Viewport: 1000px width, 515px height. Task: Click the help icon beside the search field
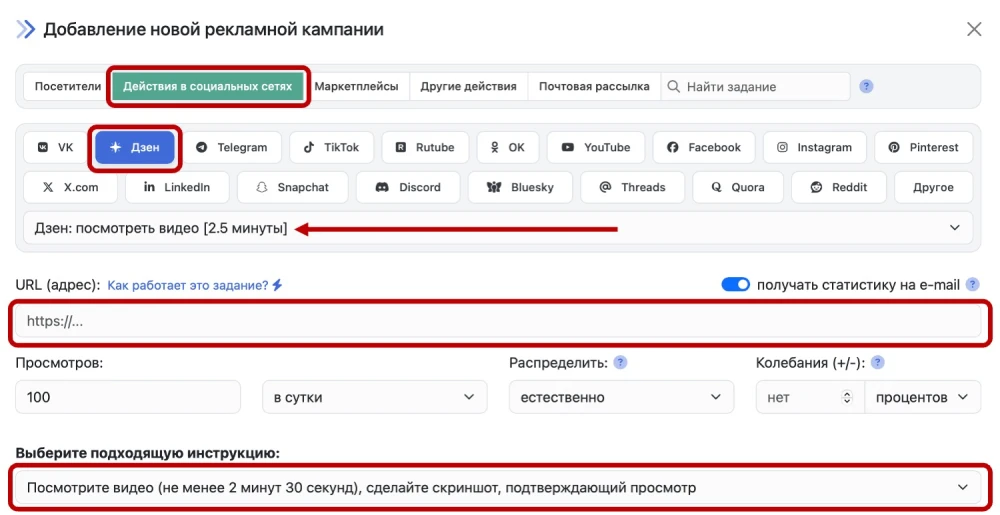(x=866, y=87)
